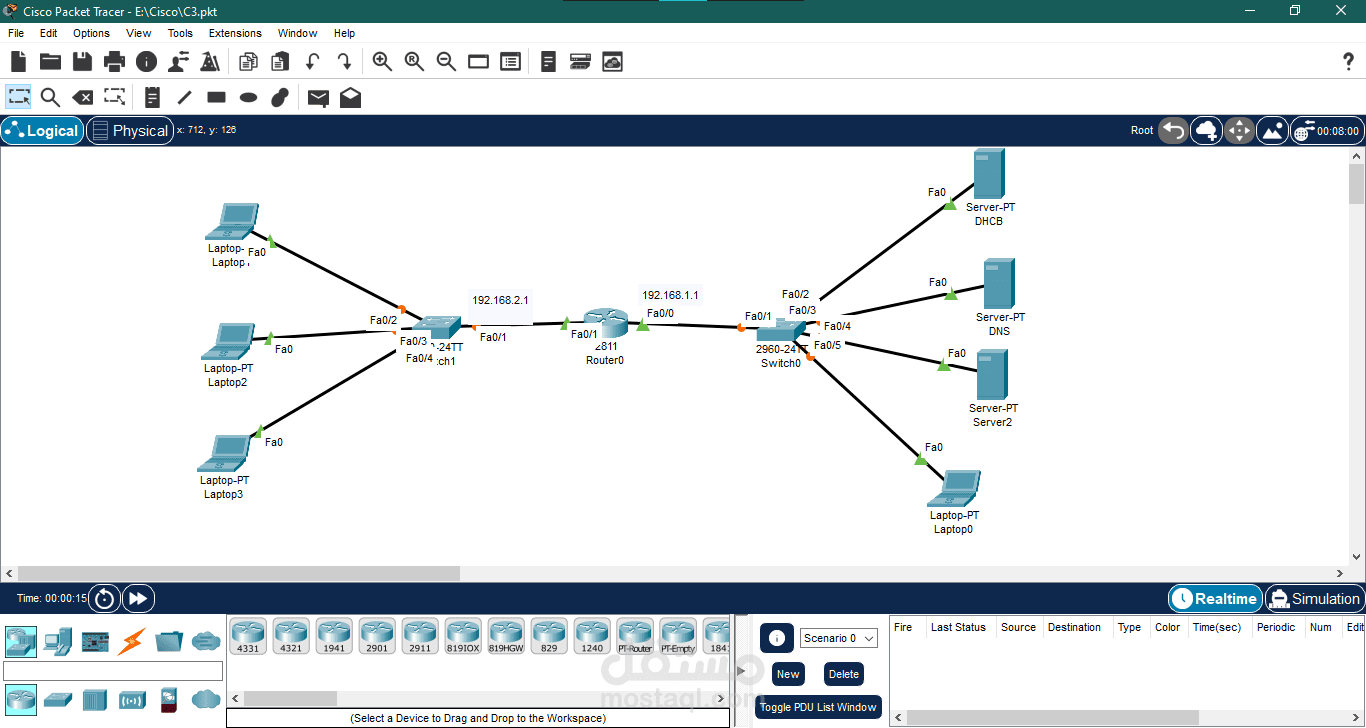Zoom out of the workspace
This screenshot has width=1366, height=728.
(x=446, y=61)
